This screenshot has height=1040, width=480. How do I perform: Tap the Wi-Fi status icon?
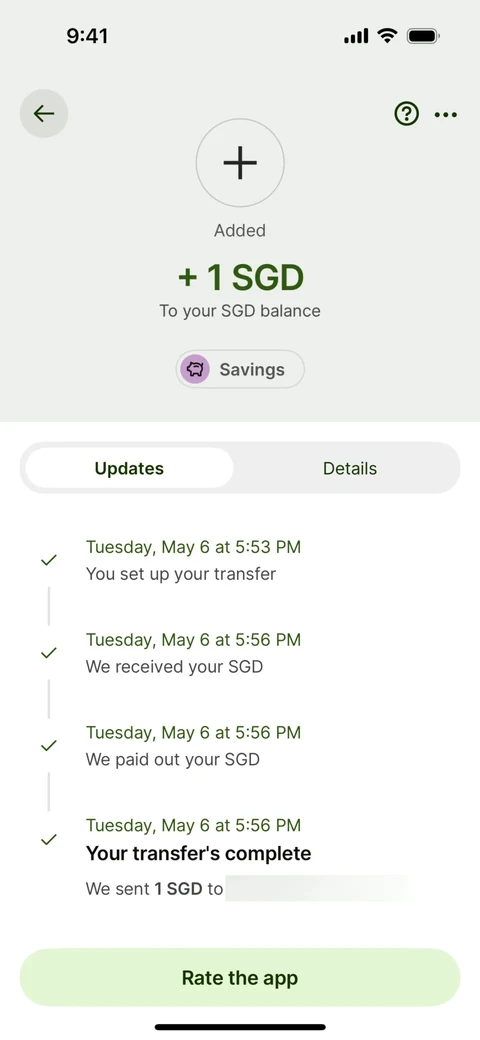pyautogui.click(x=387, y=36)
